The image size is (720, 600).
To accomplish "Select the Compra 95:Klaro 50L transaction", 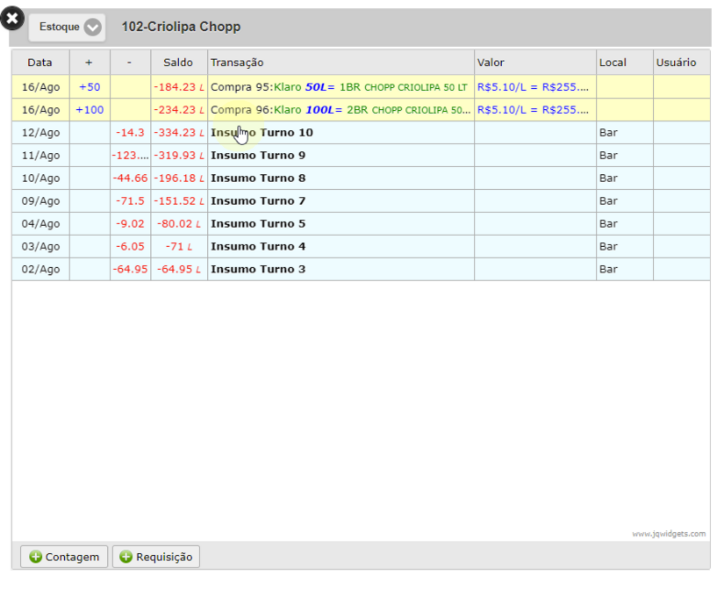I will pyautogui.click(x=339, y=87).
